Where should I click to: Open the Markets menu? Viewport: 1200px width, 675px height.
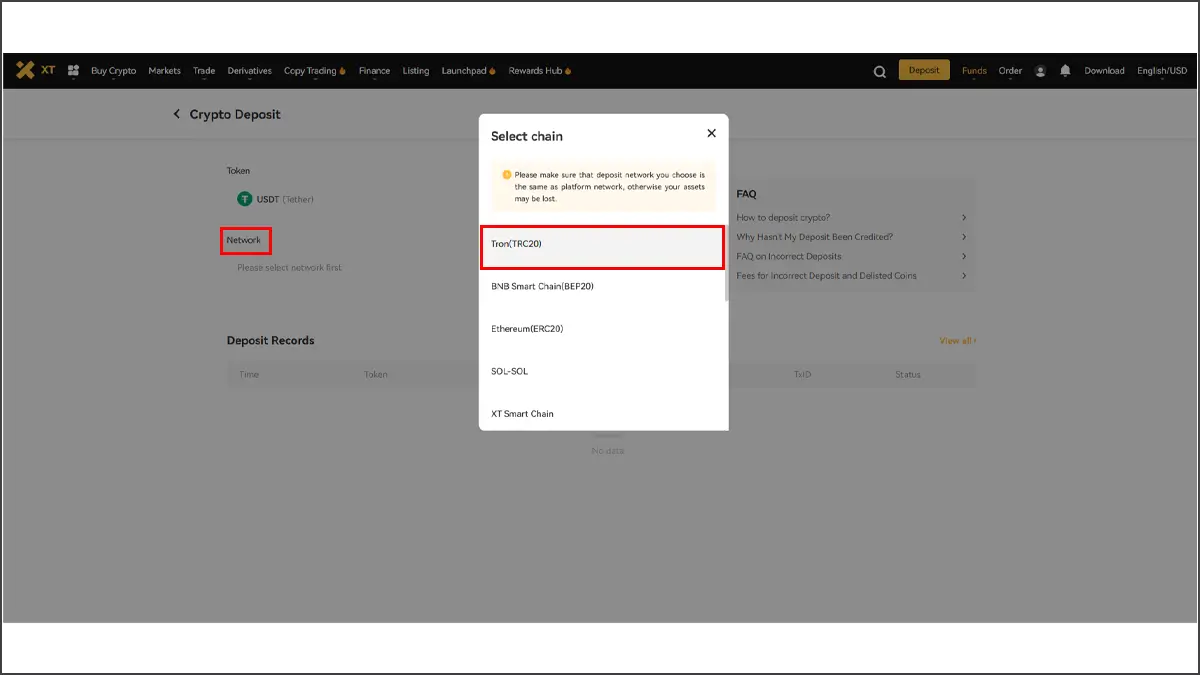(165, 71)
